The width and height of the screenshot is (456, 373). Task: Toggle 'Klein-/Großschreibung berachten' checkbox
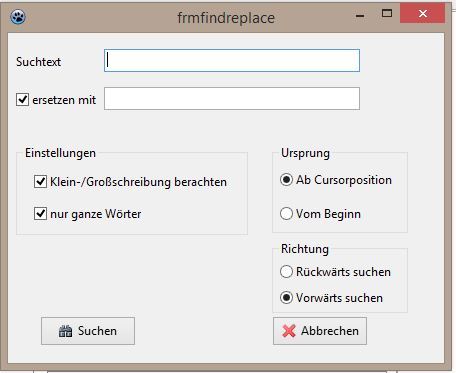point(40,182)
